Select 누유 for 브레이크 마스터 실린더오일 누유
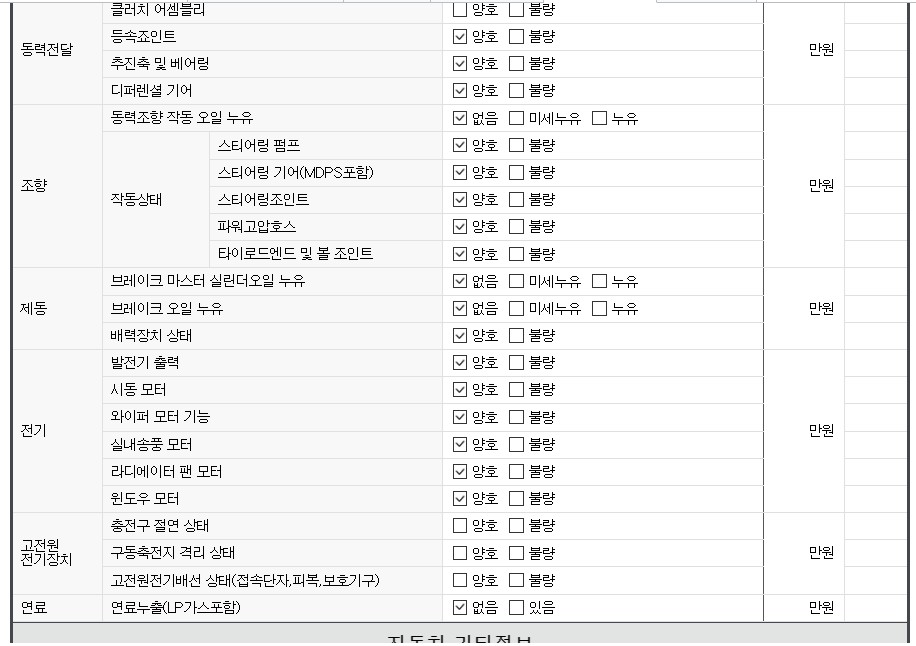 (x=599, y=282)
